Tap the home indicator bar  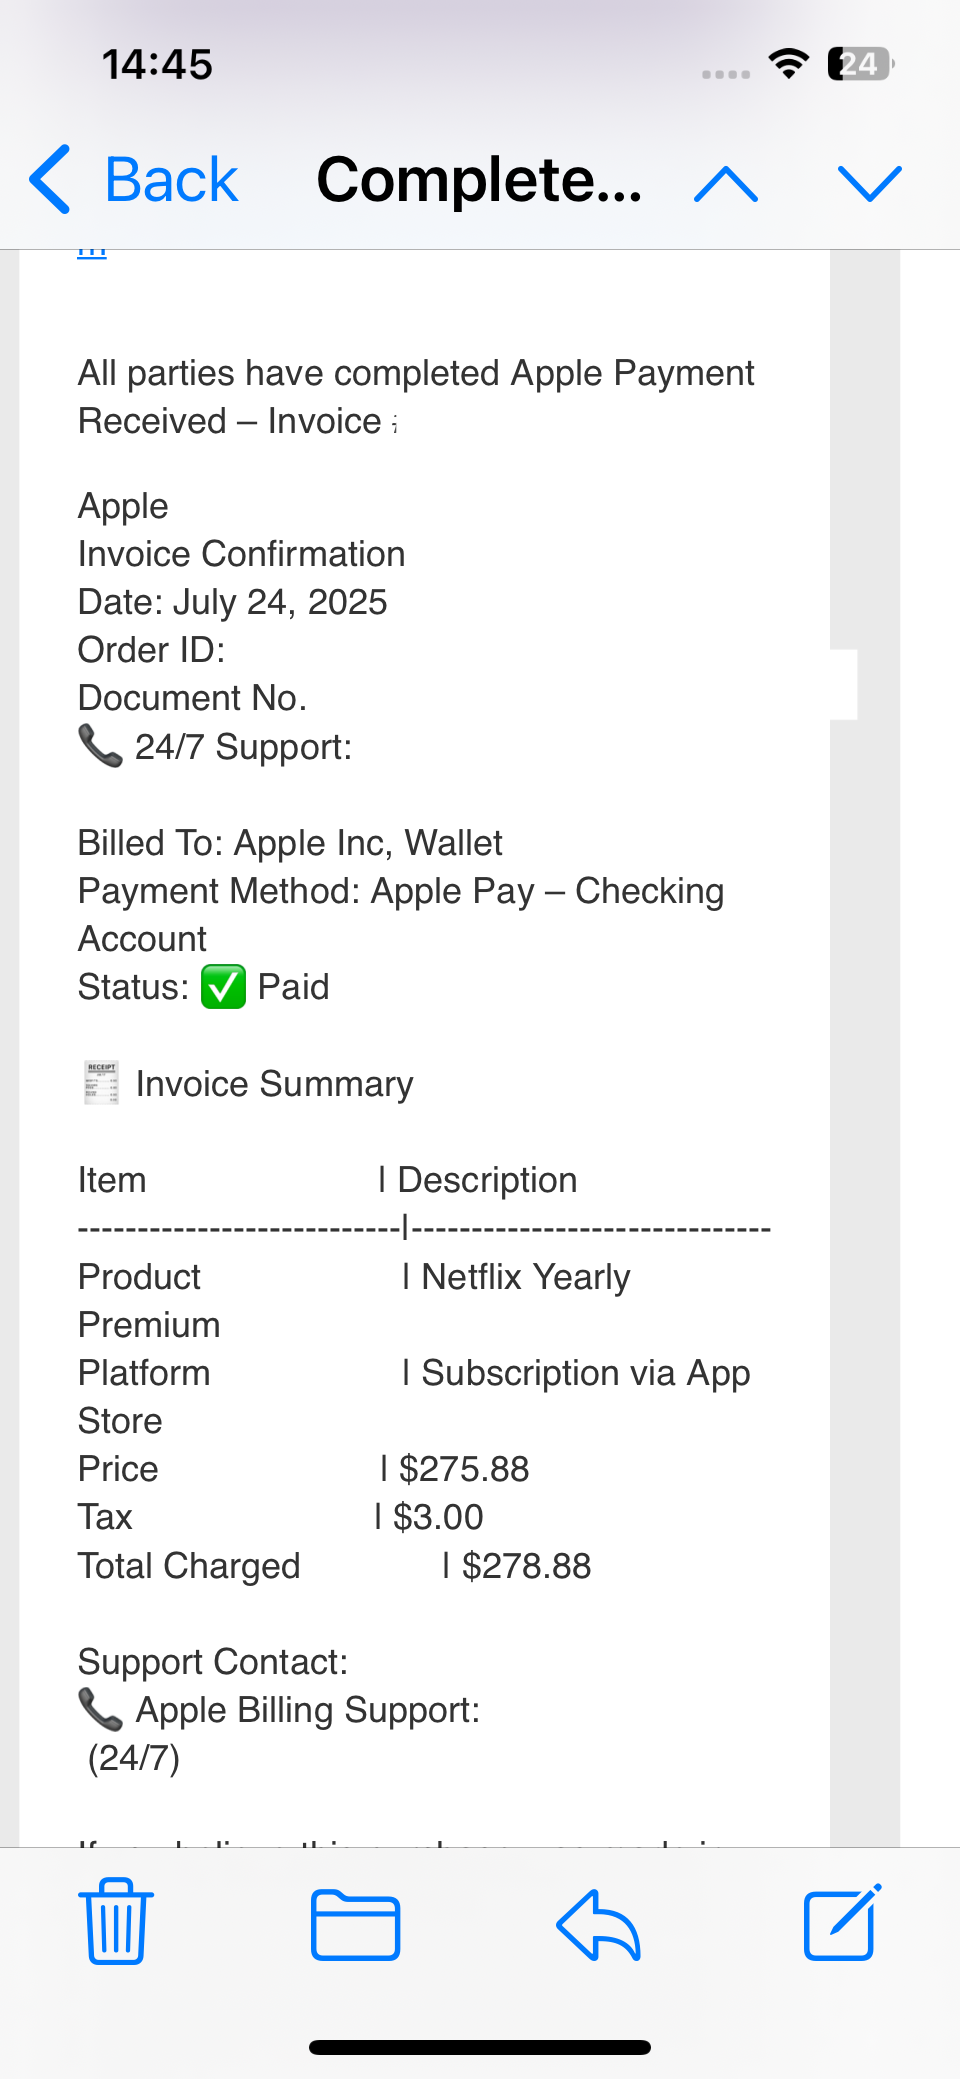tap(480, 2047)
